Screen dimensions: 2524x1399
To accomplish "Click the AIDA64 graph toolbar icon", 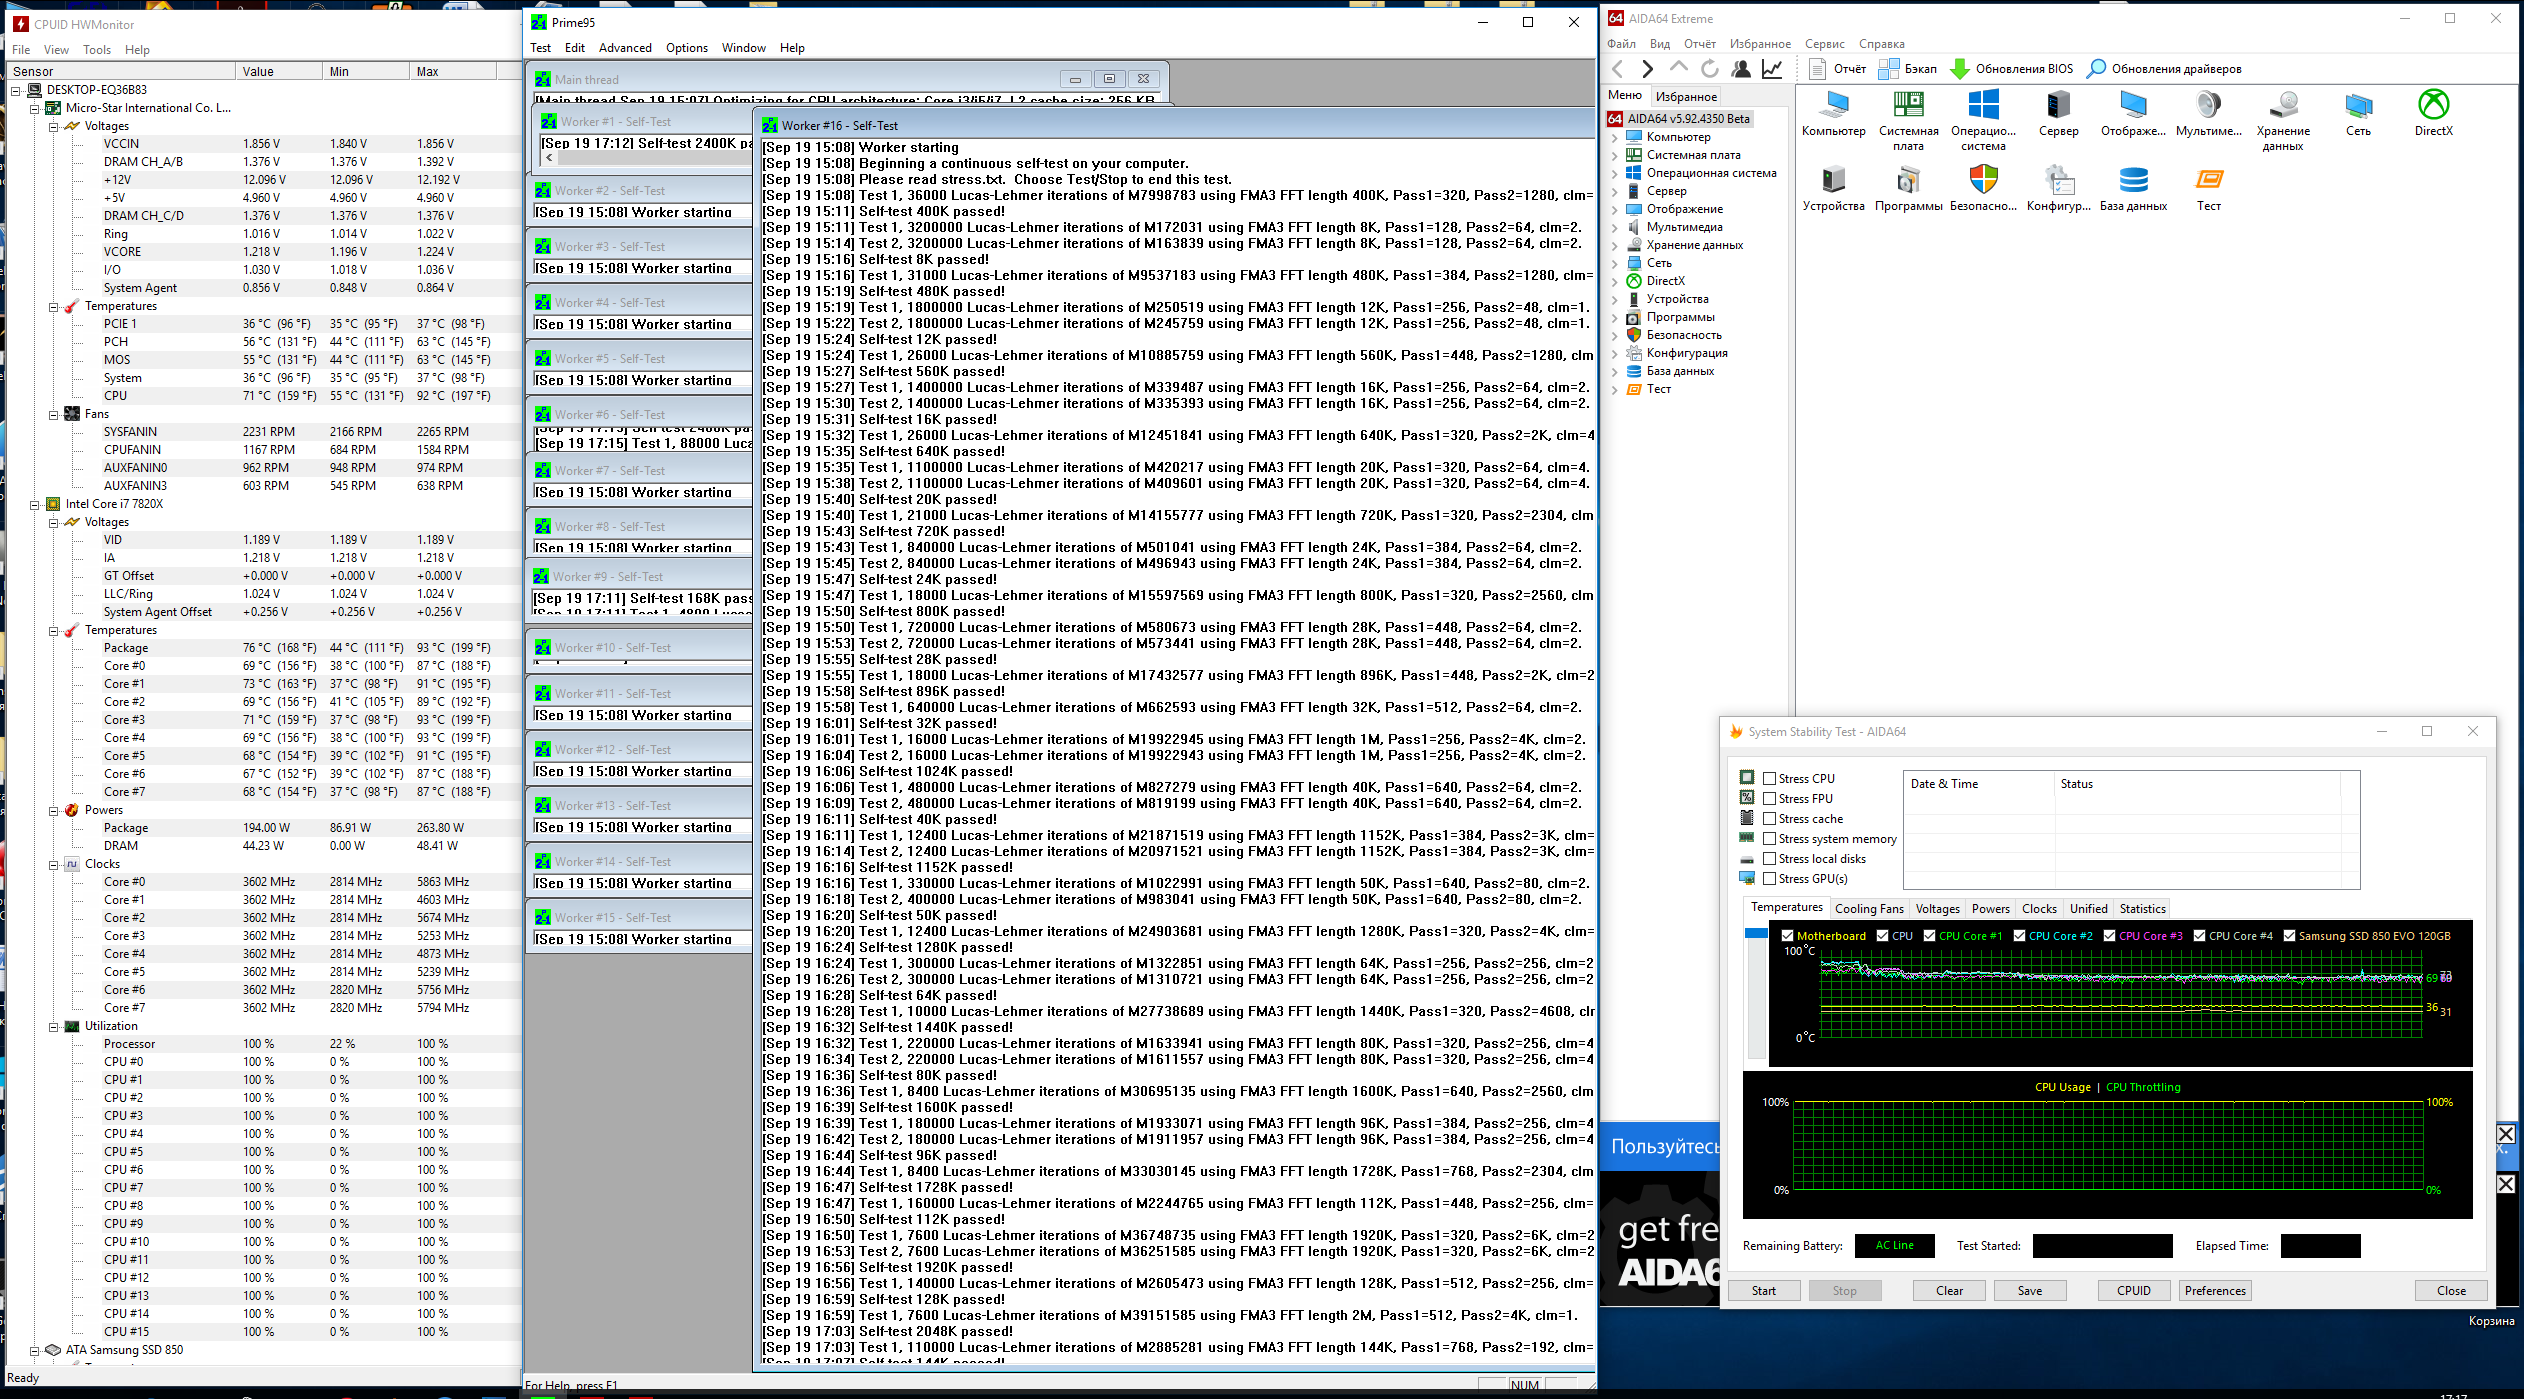I will pyautogui.click(x=1772, y=69).
